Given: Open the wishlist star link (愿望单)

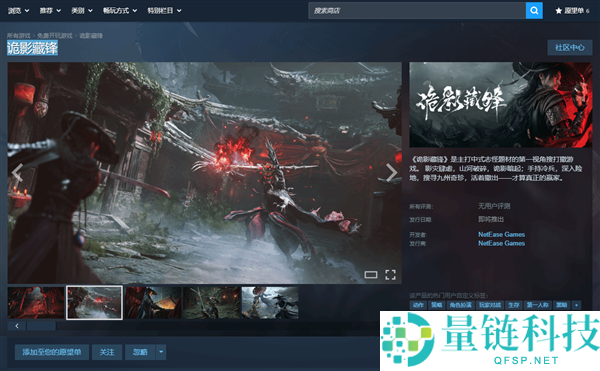Looking at the screenshot, I should pyautogui.click(x=572, y=11).
